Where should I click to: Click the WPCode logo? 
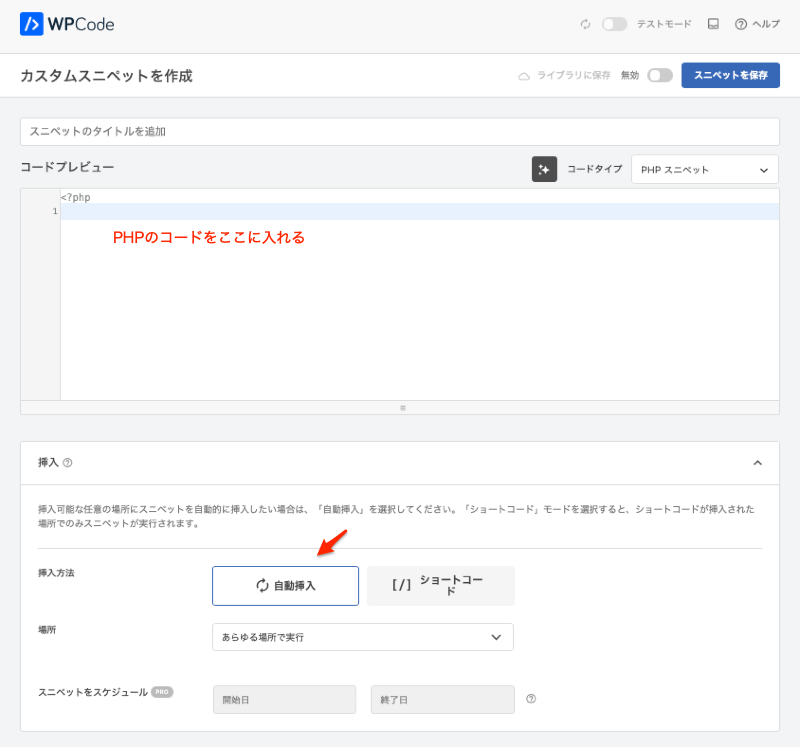pyautogui.click(x=67, y=24)
